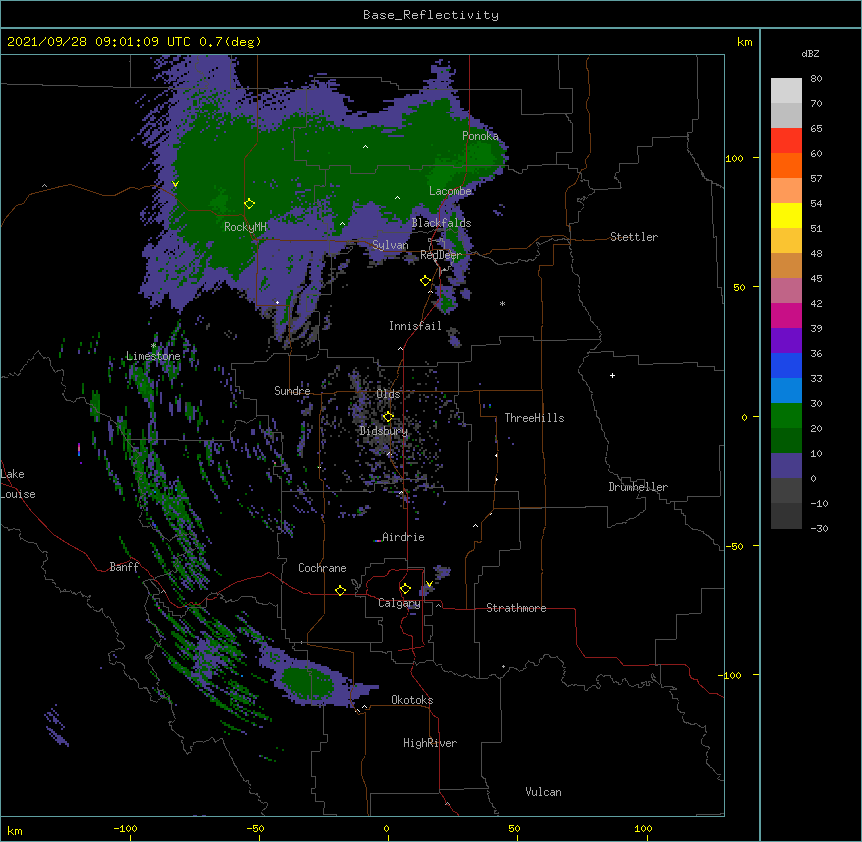862x842 pixels.
Task: Select the 54 dBZ yellow color swatch
Action: (x=786, y=215)
